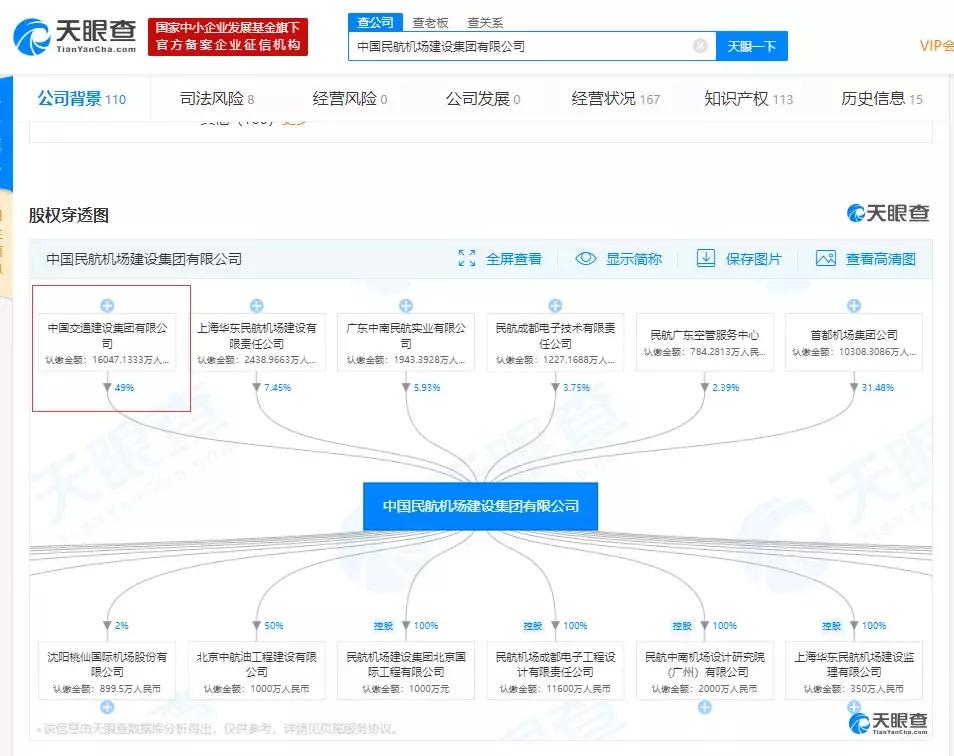Expand 民航中南机场设计研究院(广州) node
The width and height of the screenshot is (954, 756).
point(705,705)
